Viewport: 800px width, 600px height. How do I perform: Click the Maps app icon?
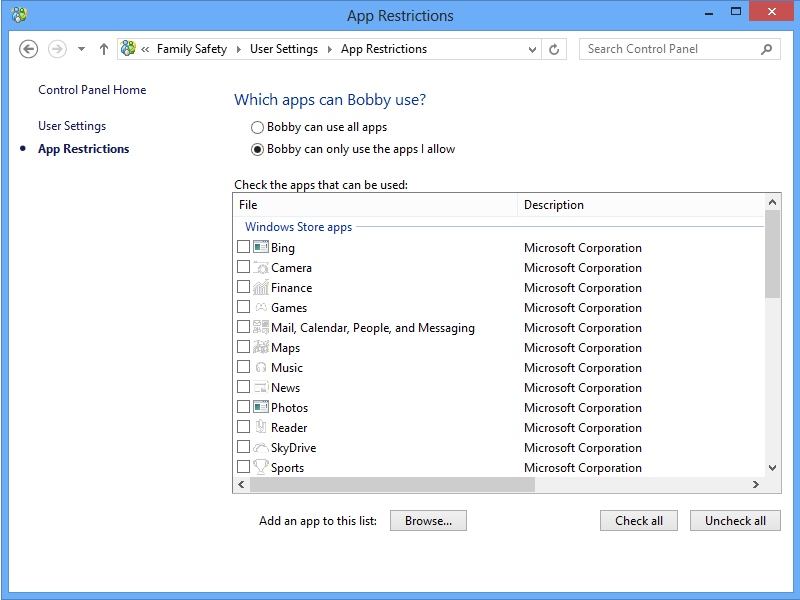261,347
